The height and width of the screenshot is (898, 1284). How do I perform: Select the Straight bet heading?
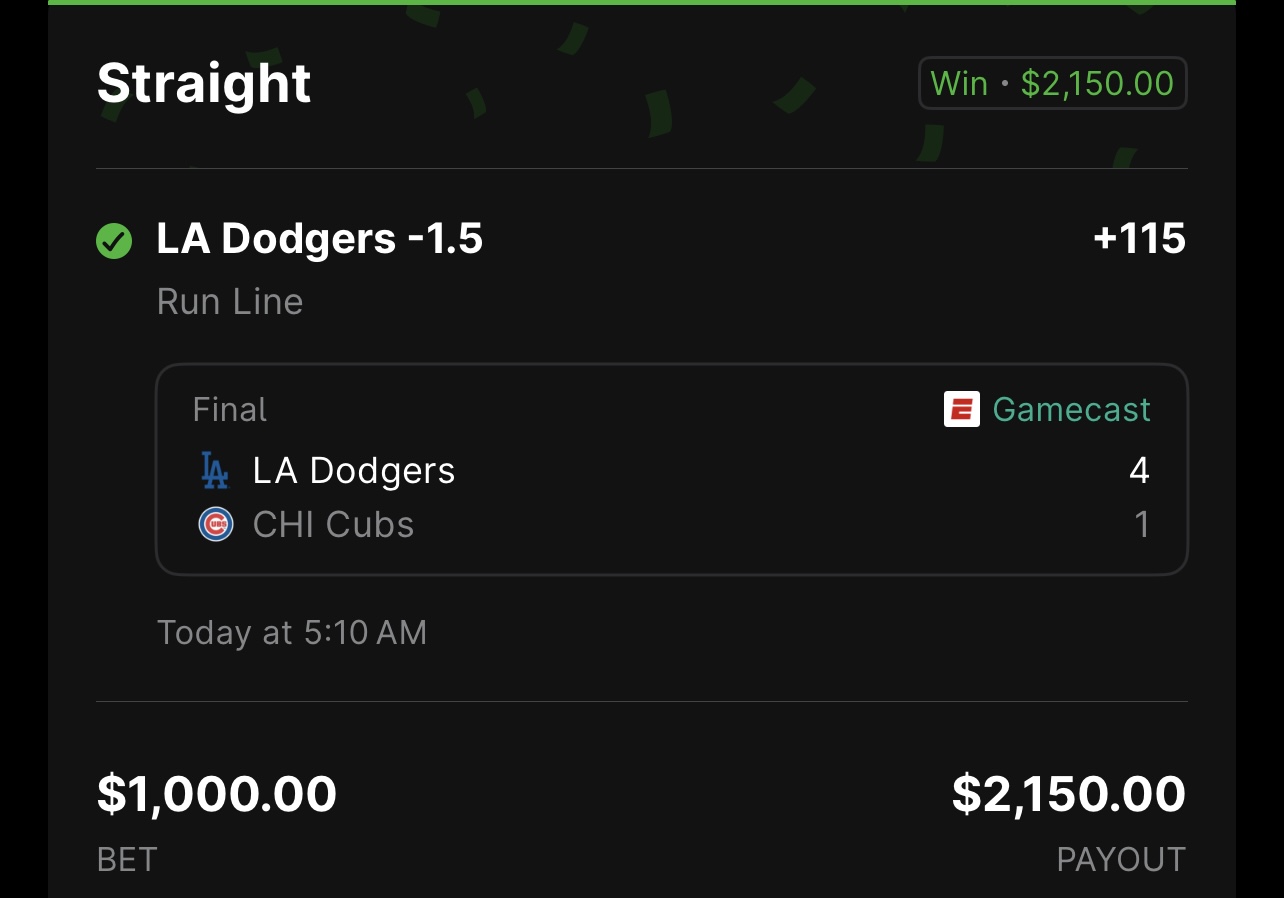[204, 83]
